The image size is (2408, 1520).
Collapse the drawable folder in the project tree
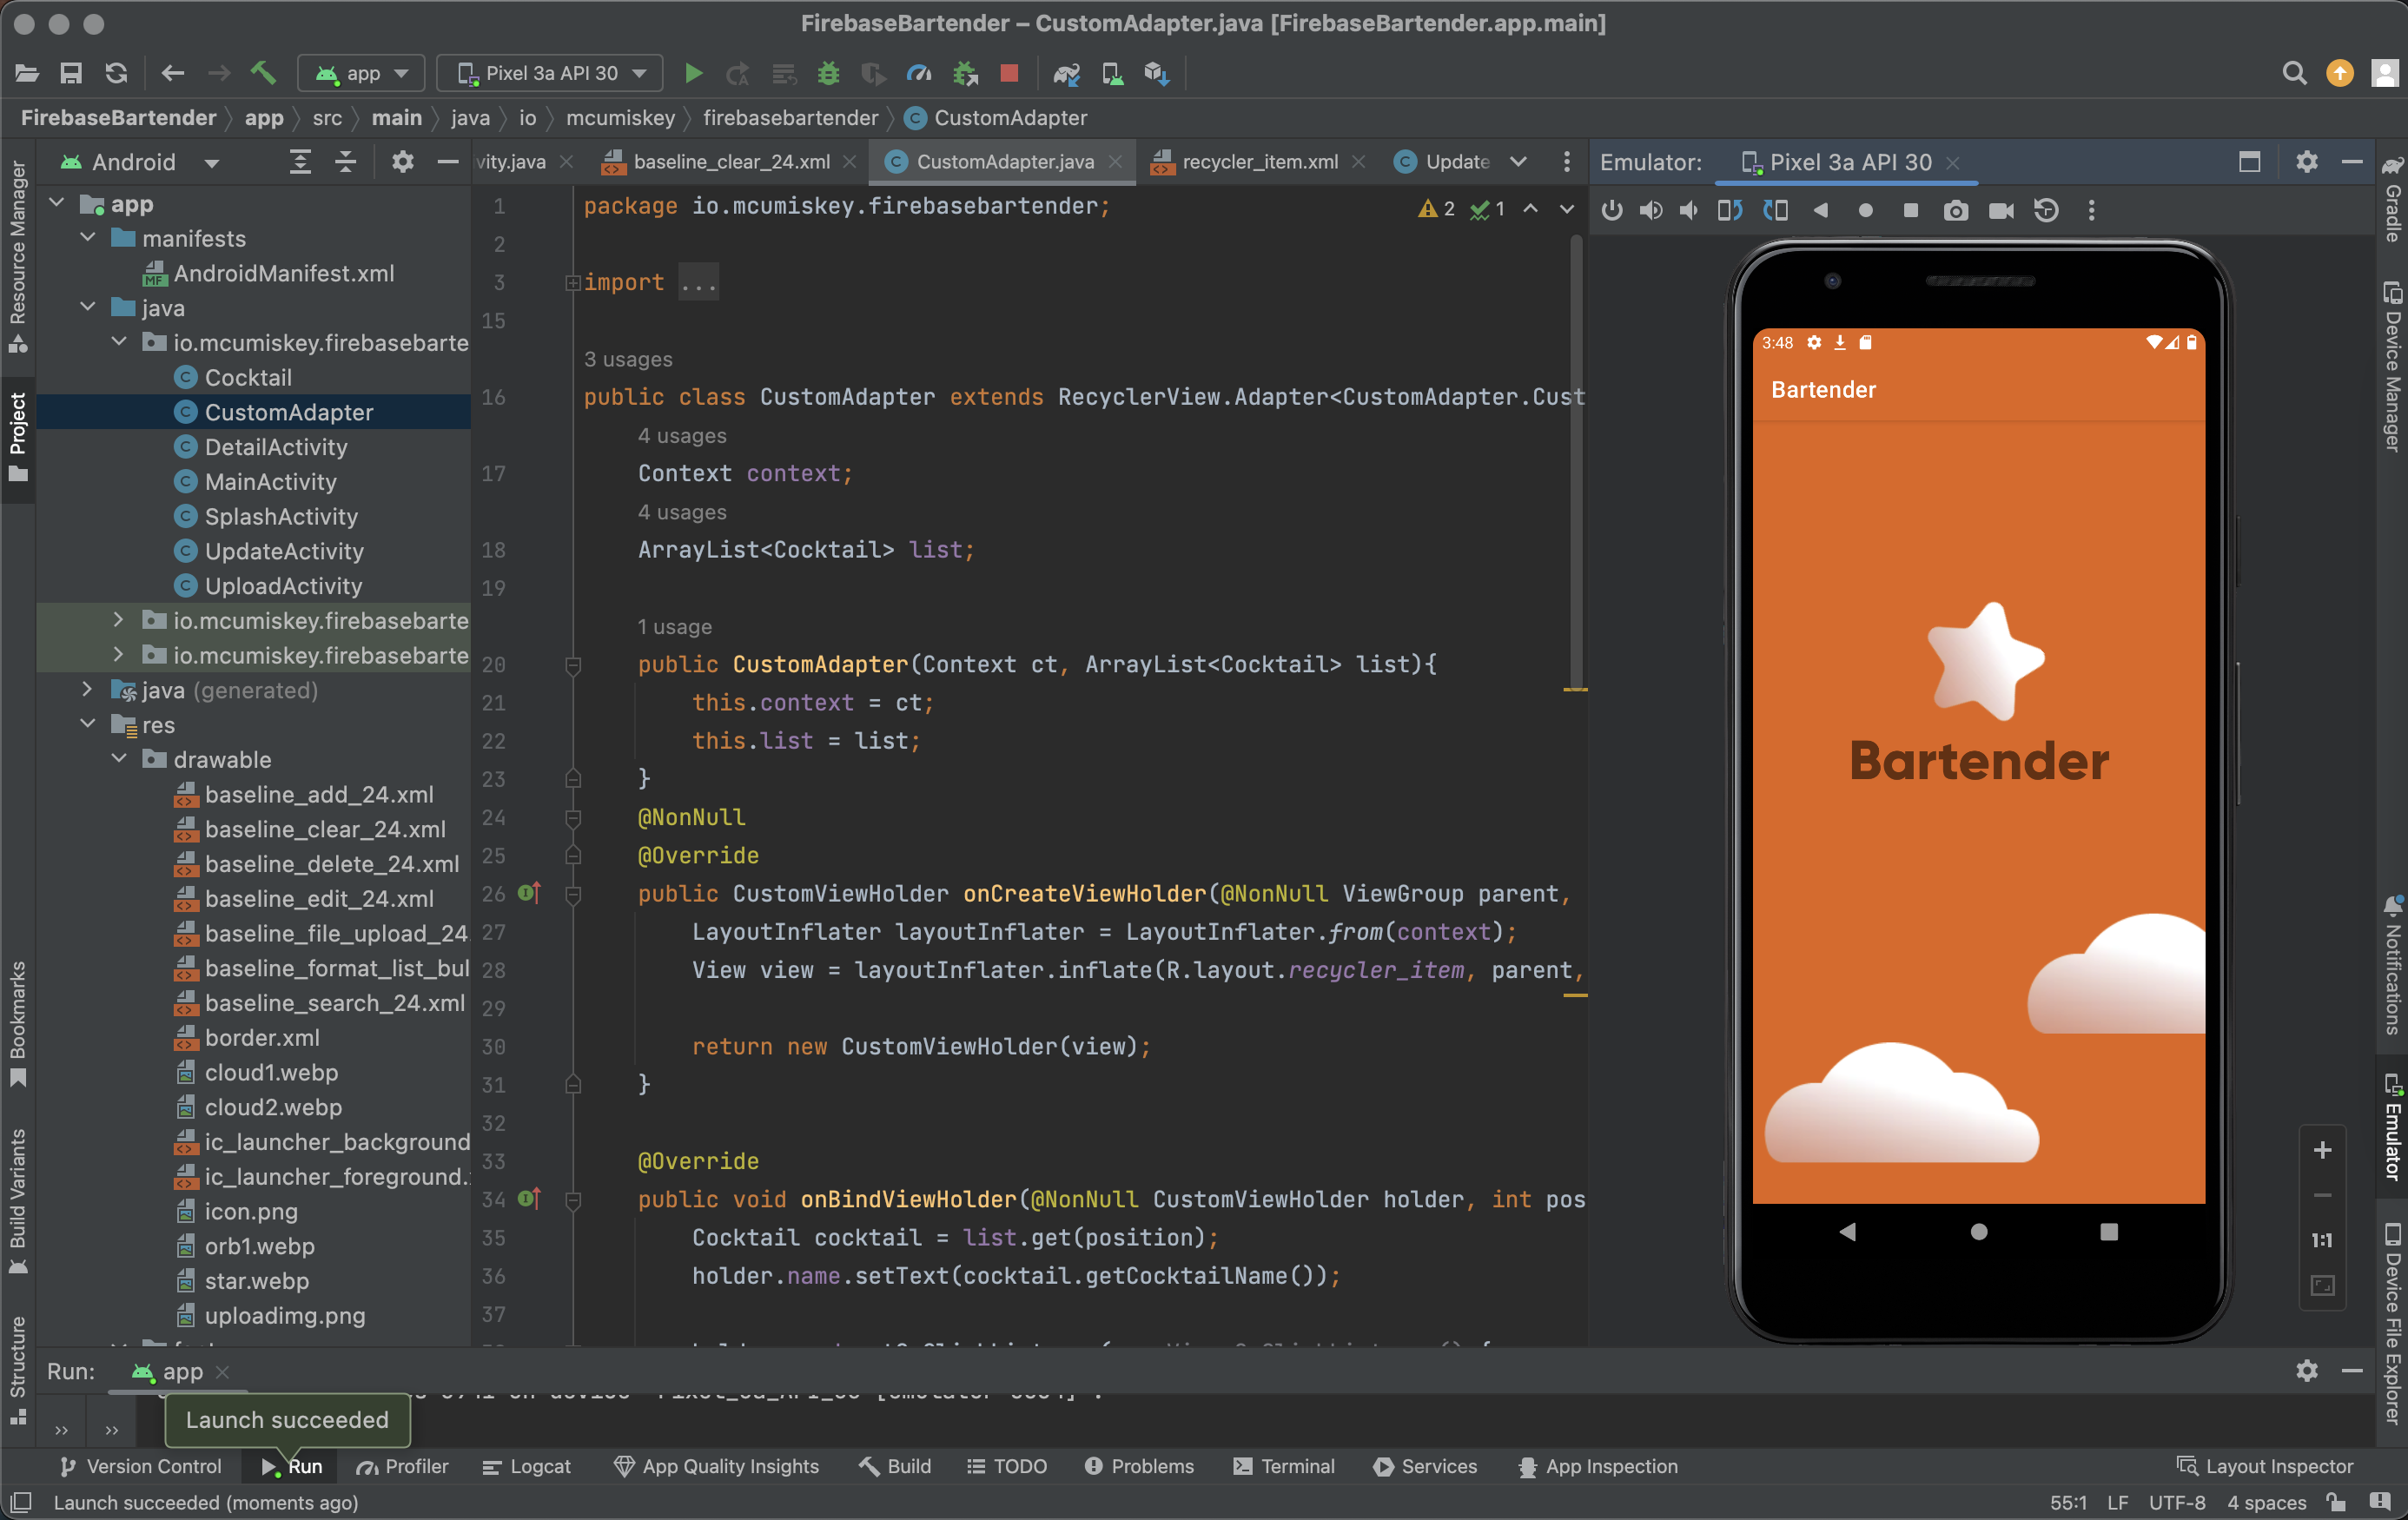pos(120,759)
